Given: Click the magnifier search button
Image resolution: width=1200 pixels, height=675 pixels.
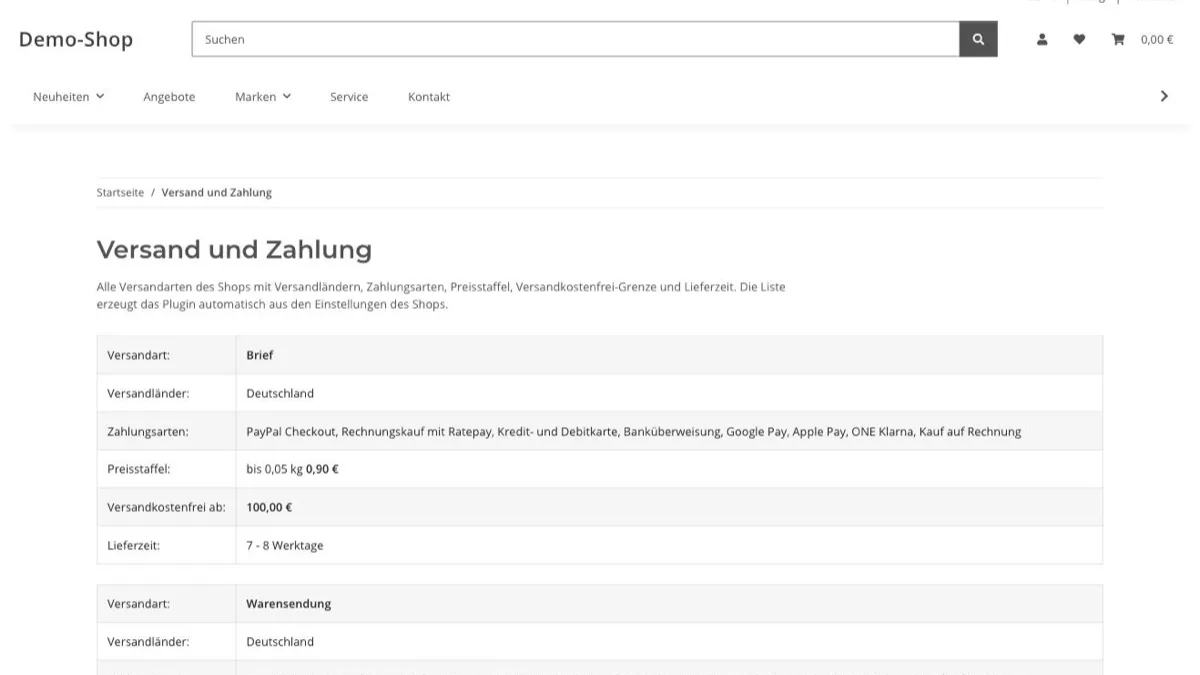Looking at the screenshot, I should pyautogui.click(x=978, y=39).
